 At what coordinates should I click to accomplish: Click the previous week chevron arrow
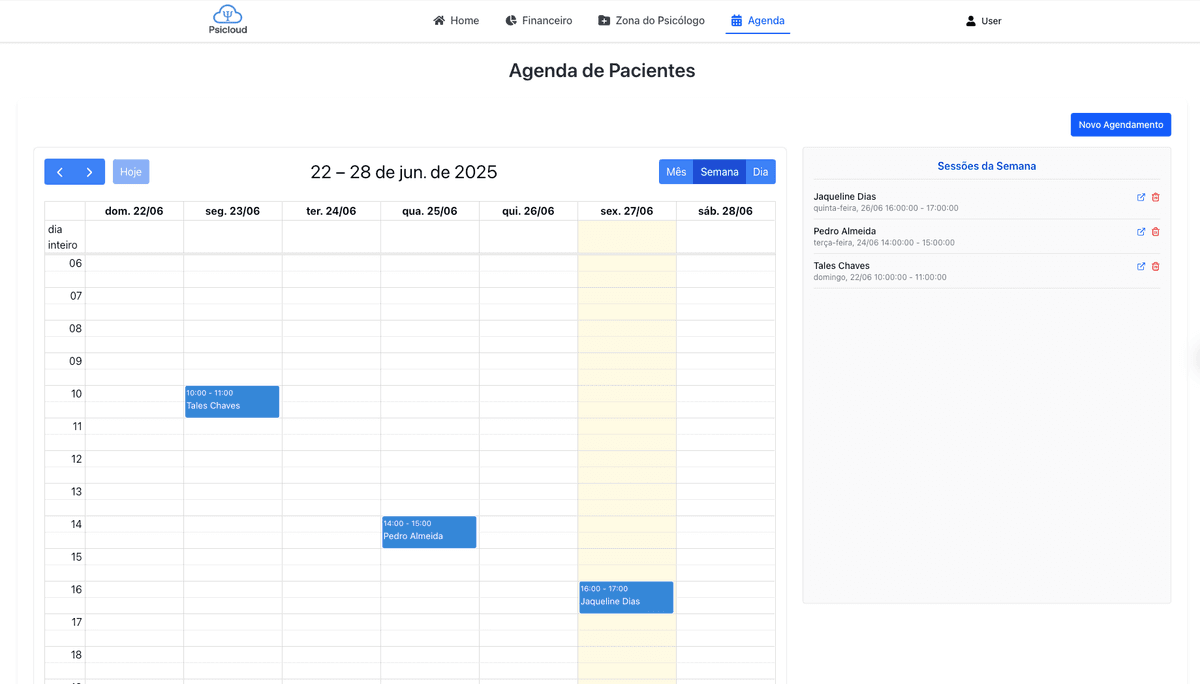59,171
